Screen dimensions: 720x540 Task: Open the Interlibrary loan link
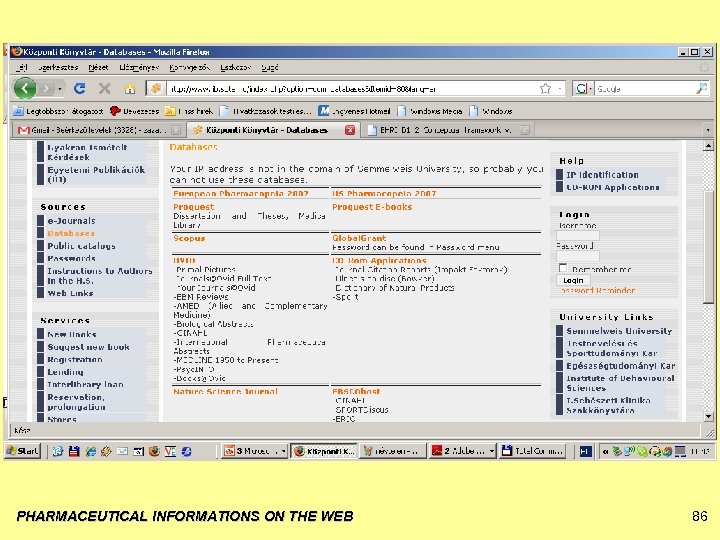pos(85,384)
